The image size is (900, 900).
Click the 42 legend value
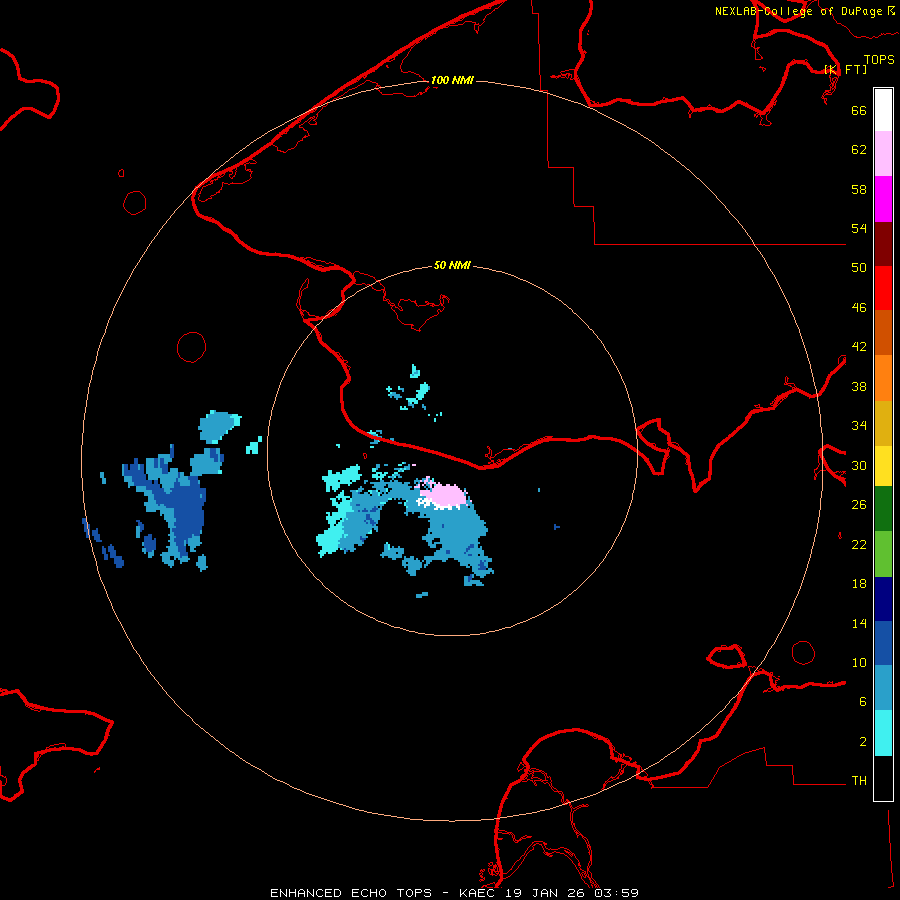859,347
